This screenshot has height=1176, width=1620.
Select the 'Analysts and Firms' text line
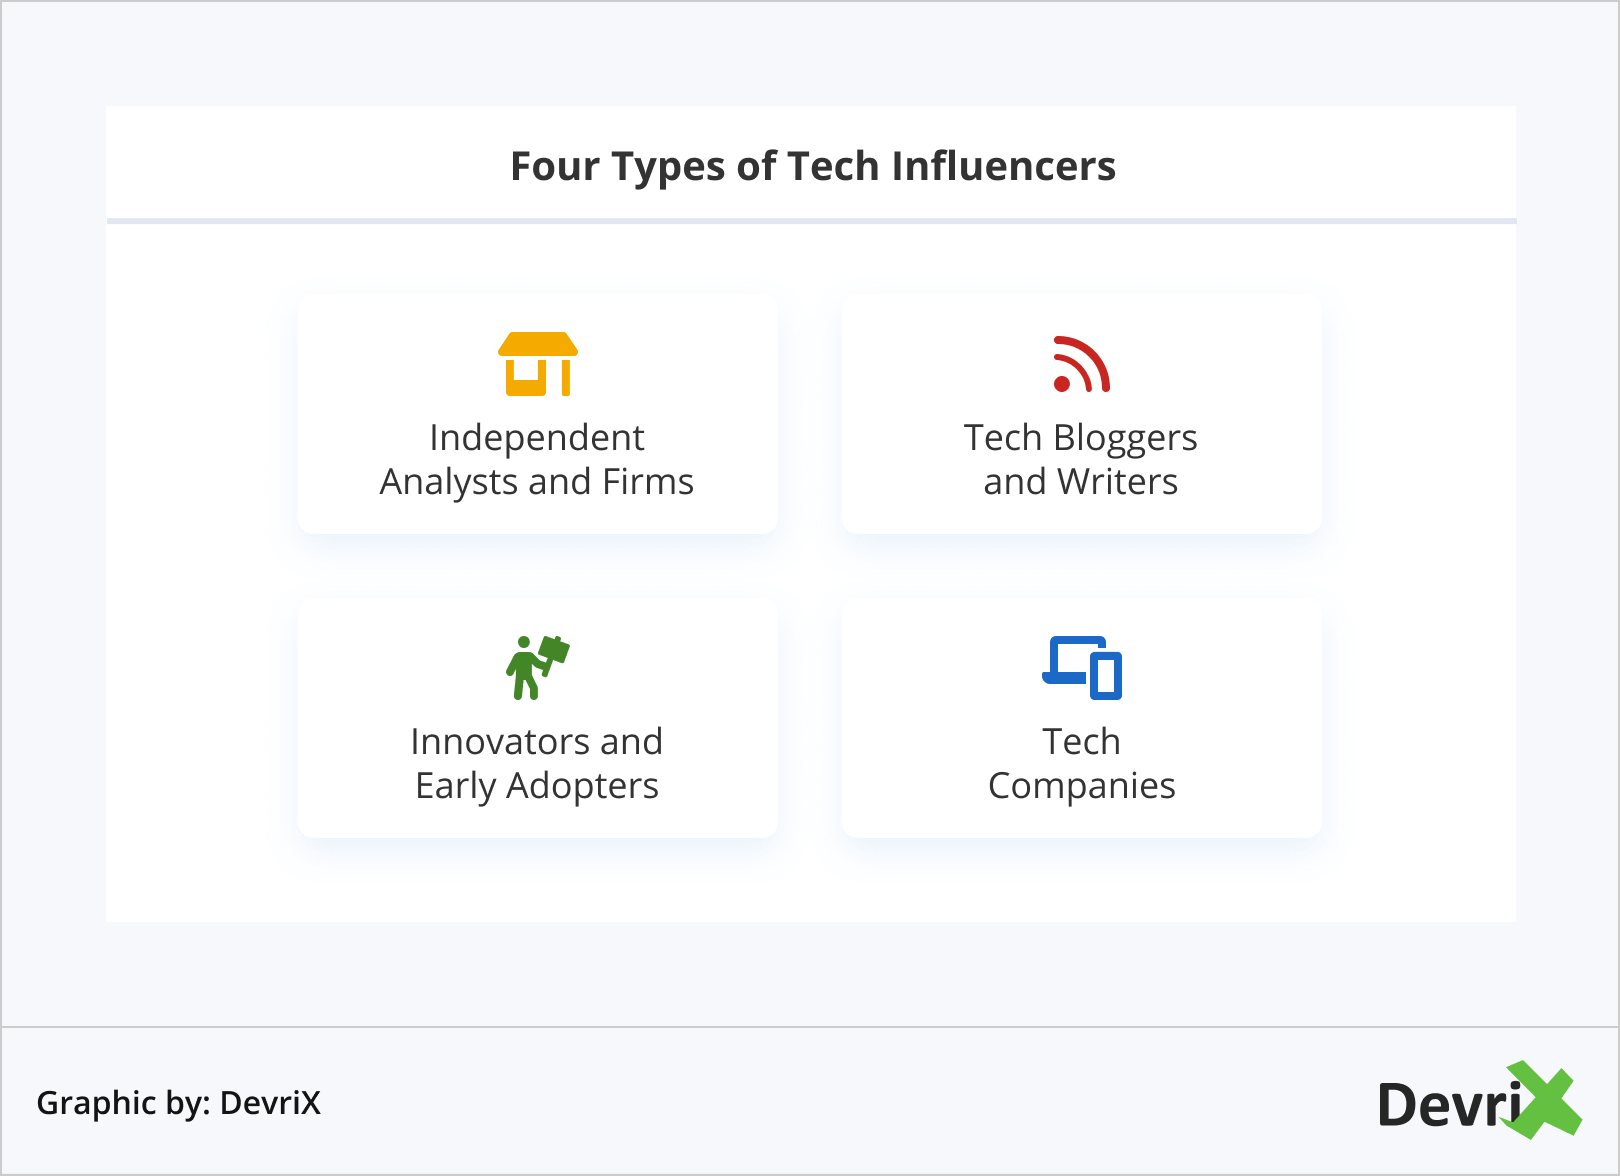click(537, 482)
